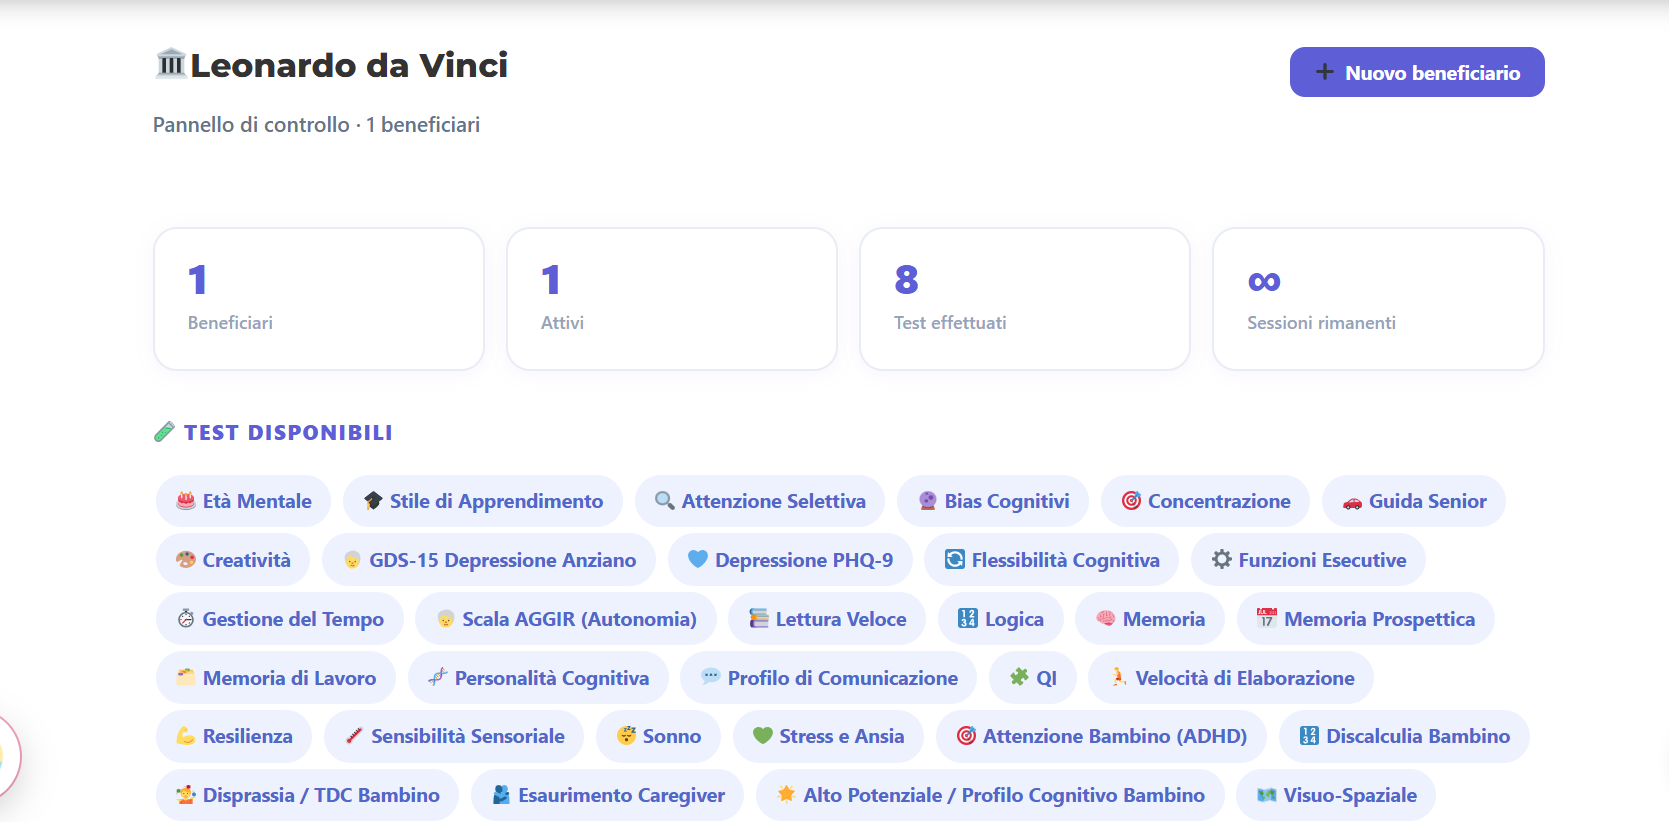Click the DNA icon on Personalità Cognitiva
Image resolution: width=1669 pixels, height=822 pixels.
[x=438, y=678]
